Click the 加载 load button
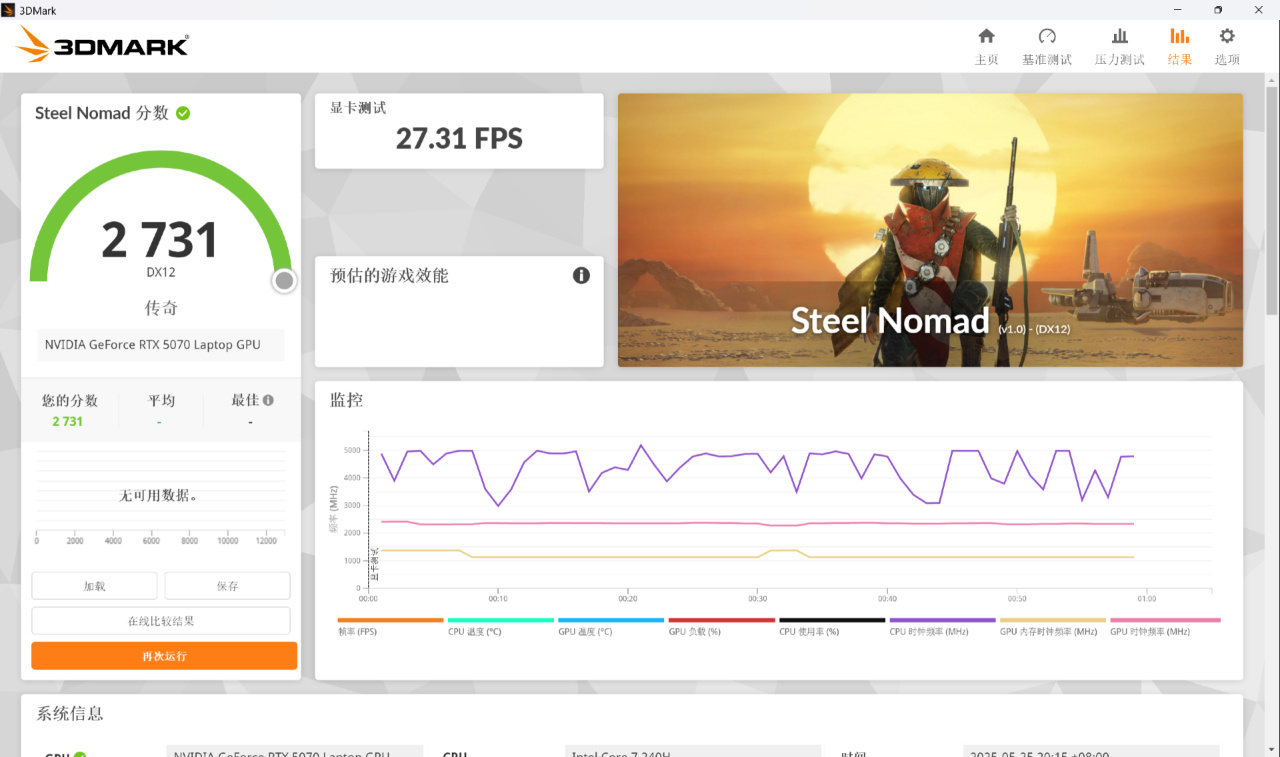Image resolution: width=1280 pixels, height=757 pixels. click(94, 586)
